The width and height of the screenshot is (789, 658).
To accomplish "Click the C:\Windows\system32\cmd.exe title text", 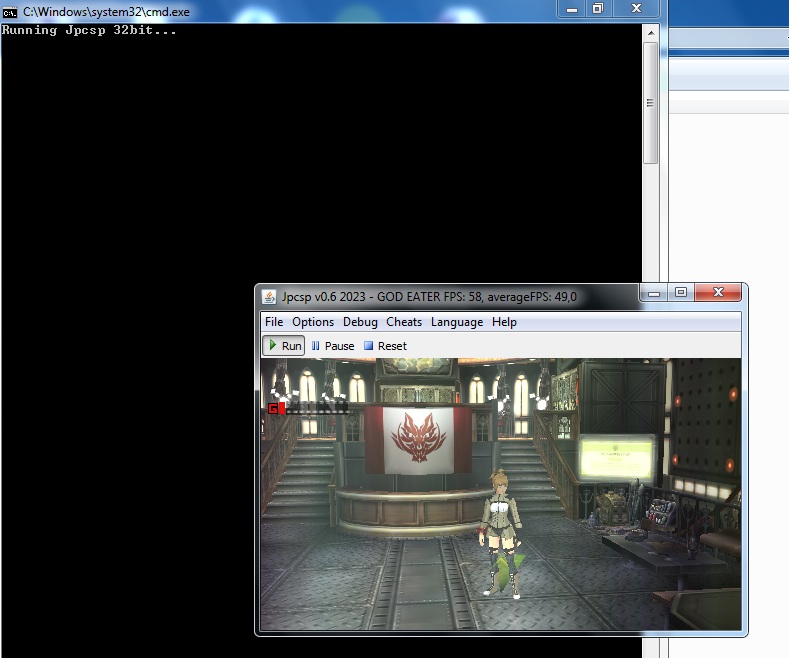I will tap(106, 12).
